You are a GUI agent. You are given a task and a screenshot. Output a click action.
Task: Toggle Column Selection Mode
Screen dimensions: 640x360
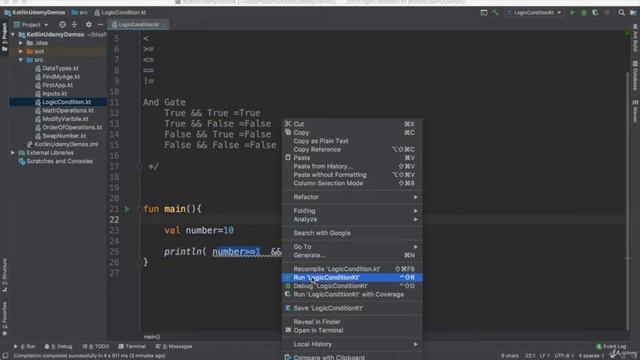pos(352,183)
